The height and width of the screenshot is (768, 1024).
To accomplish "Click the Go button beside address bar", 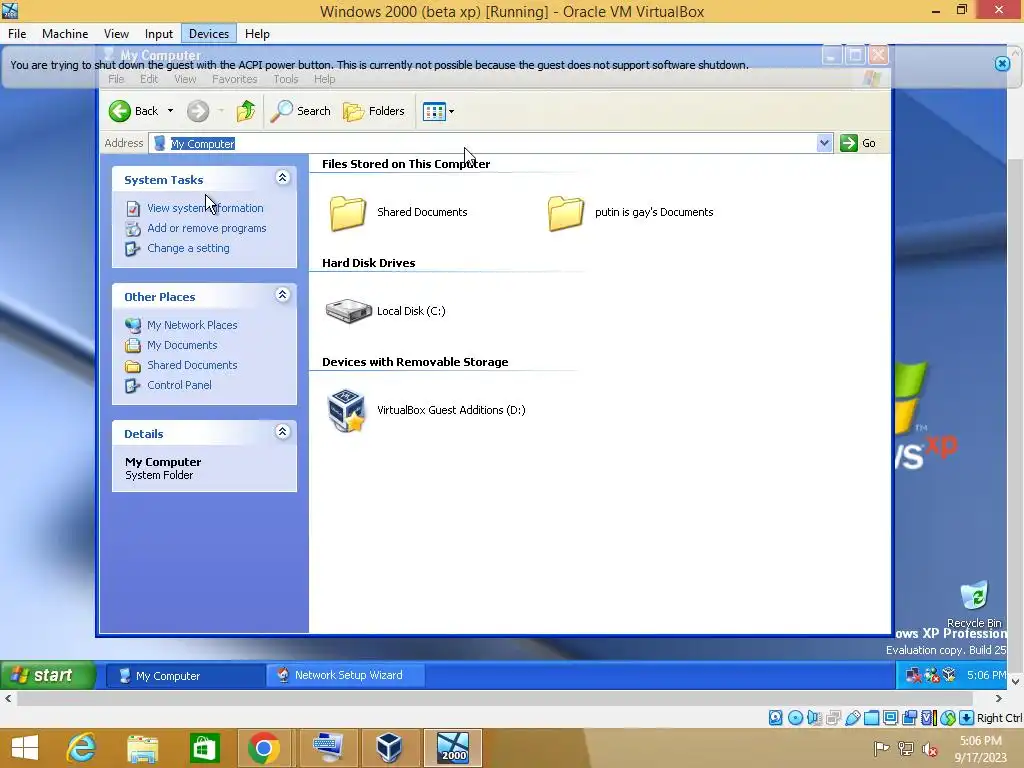I will [x=858, y=143].
